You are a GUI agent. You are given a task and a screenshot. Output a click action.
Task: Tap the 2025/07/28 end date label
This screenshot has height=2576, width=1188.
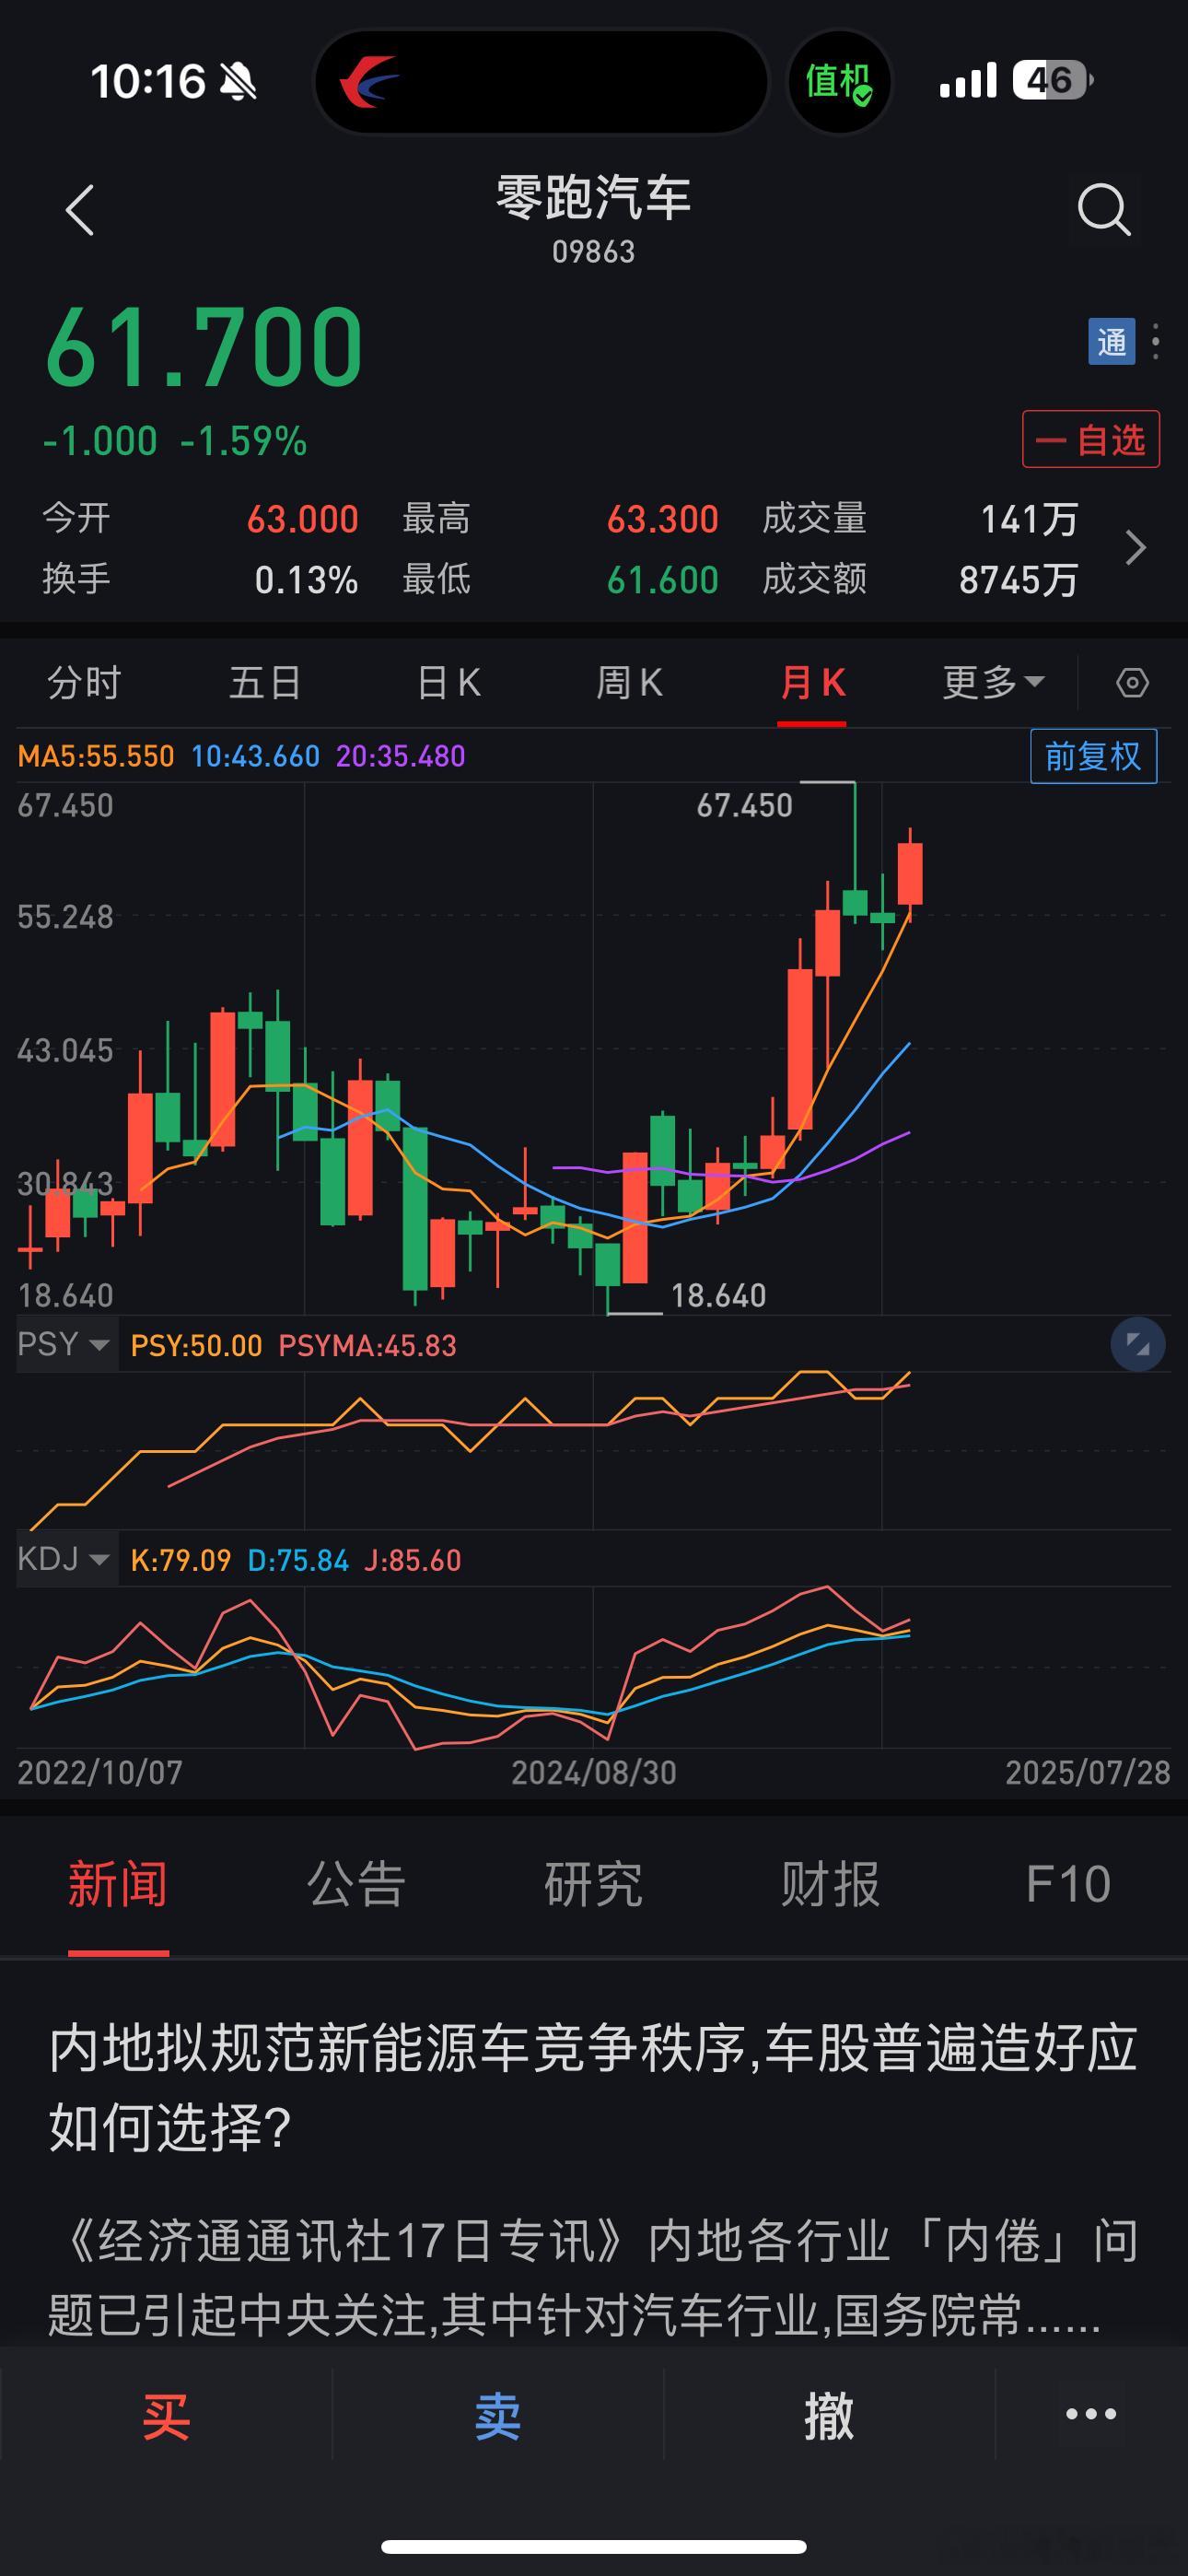(x=1087, y=1772)
